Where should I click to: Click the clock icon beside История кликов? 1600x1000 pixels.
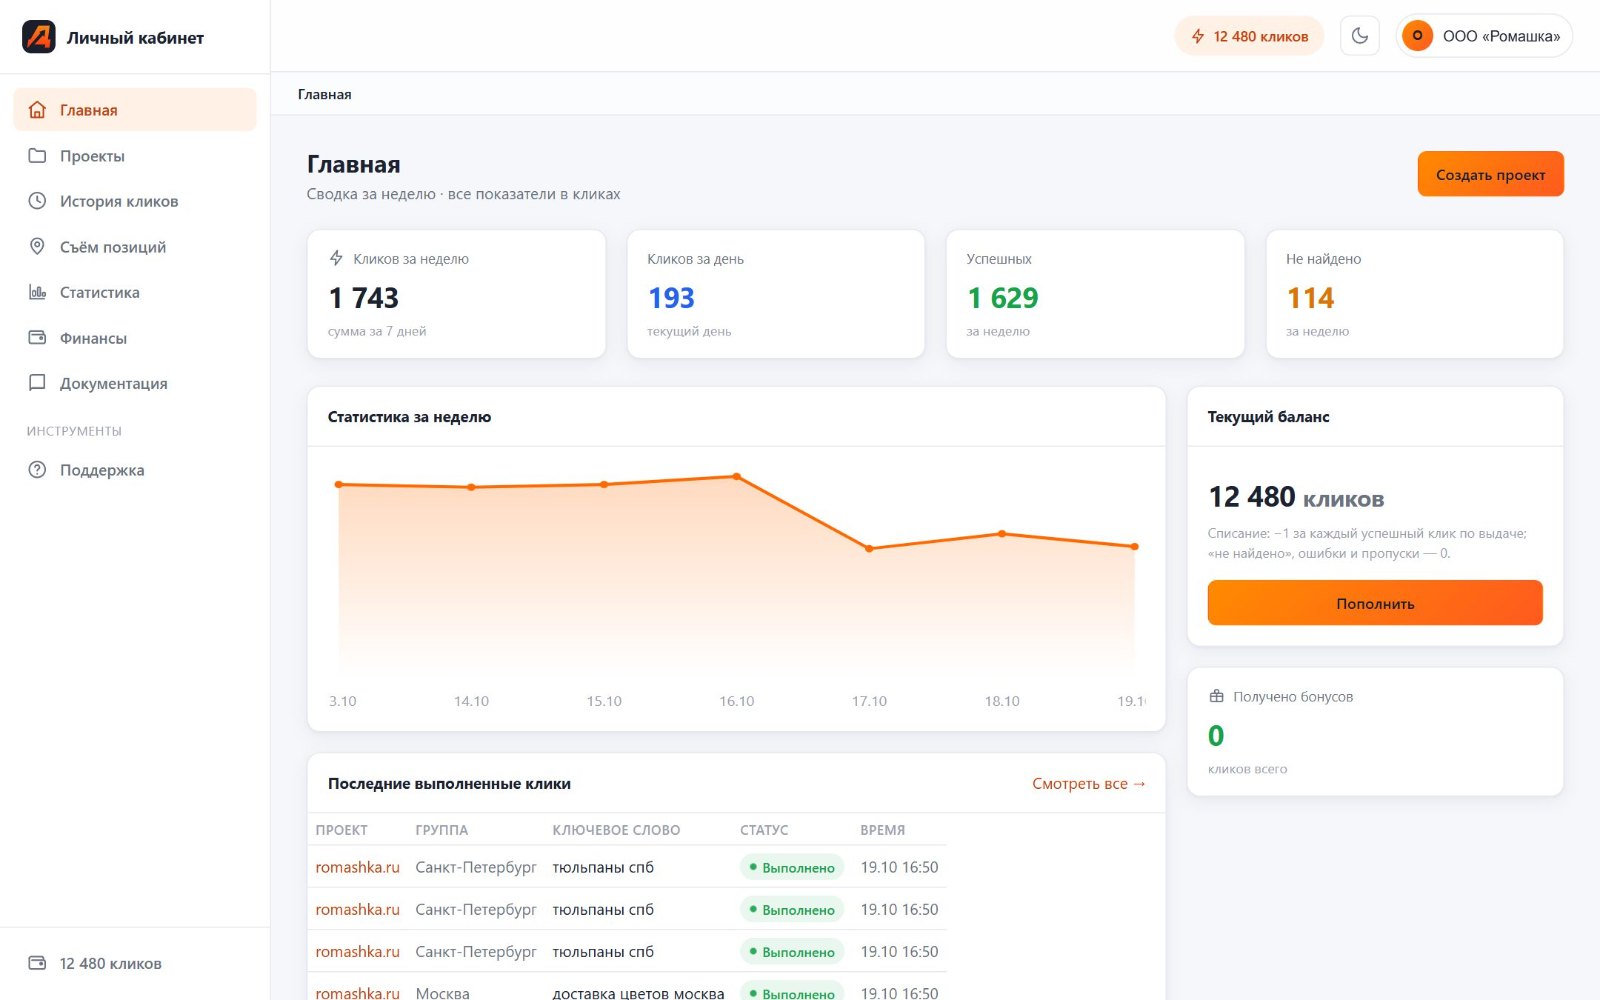(37, 201)
